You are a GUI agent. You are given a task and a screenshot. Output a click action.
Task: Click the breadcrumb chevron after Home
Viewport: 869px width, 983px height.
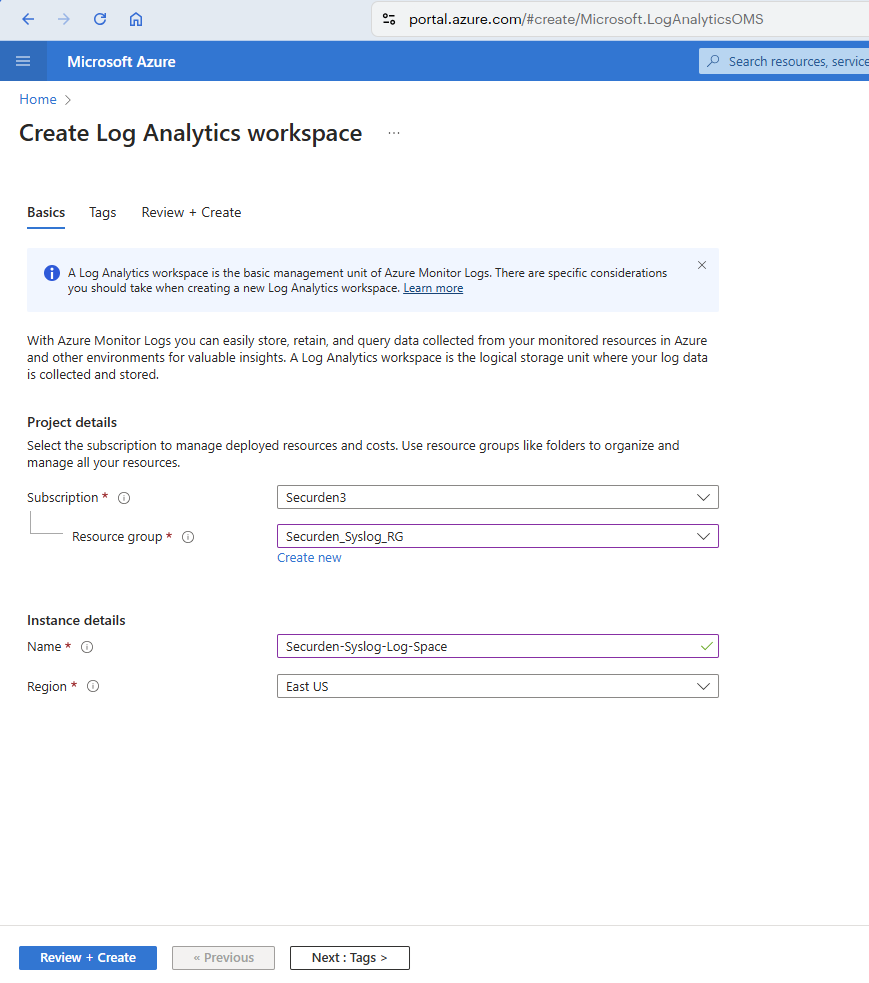tap(68, 100)
